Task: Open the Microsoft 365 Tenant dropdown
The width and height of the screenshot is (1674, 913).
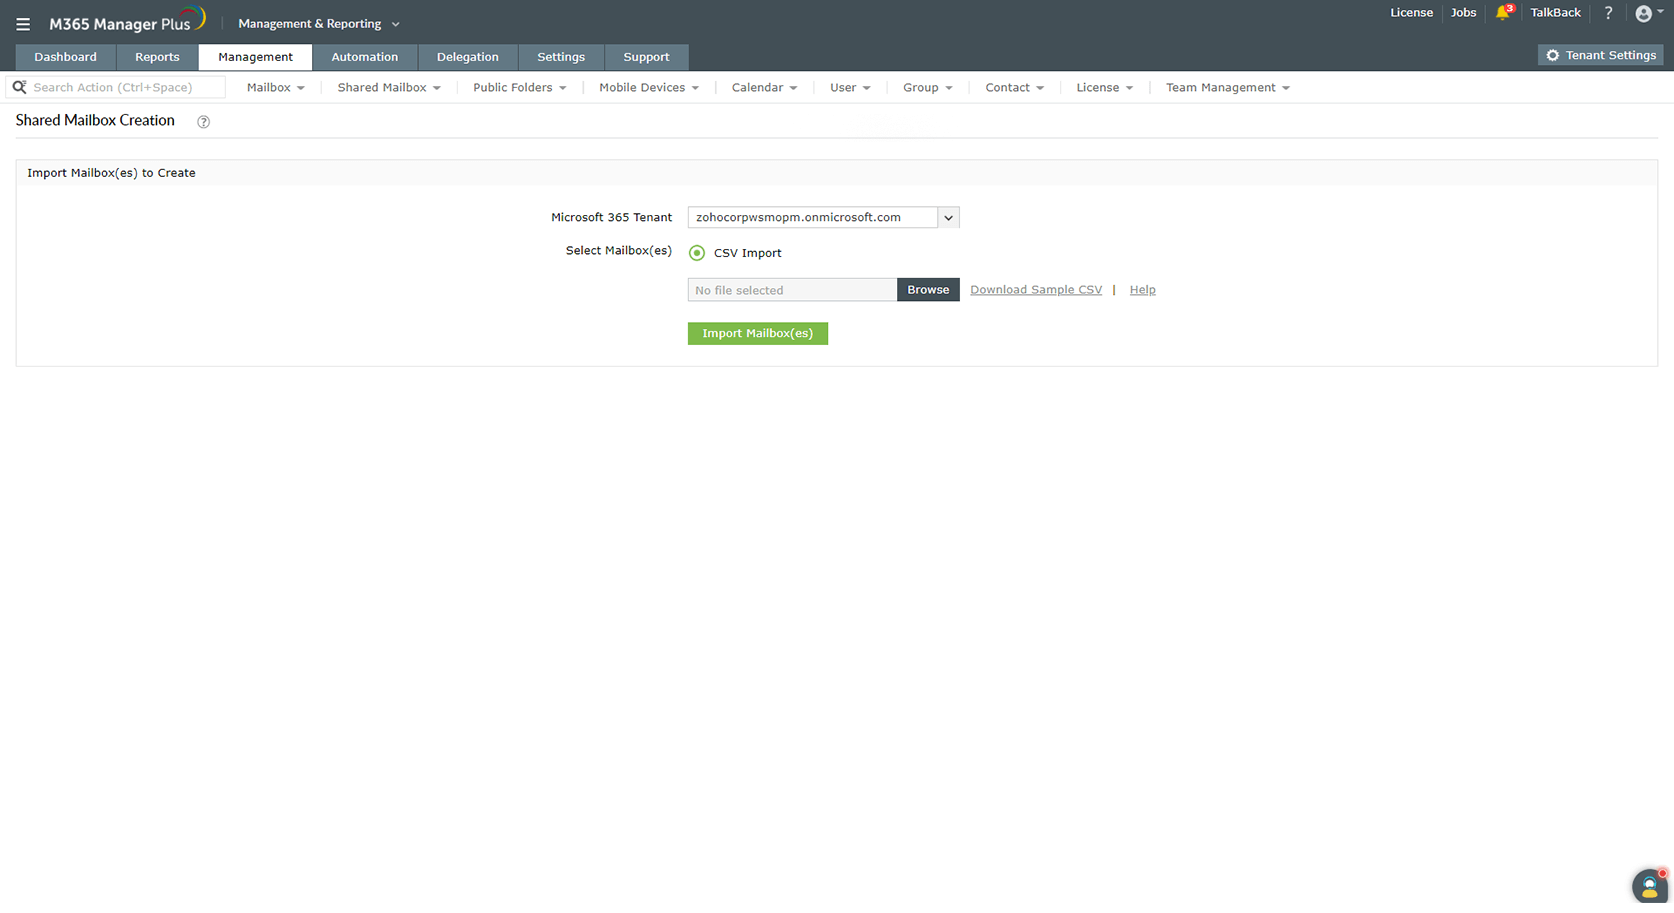Action: click(947, 217)
